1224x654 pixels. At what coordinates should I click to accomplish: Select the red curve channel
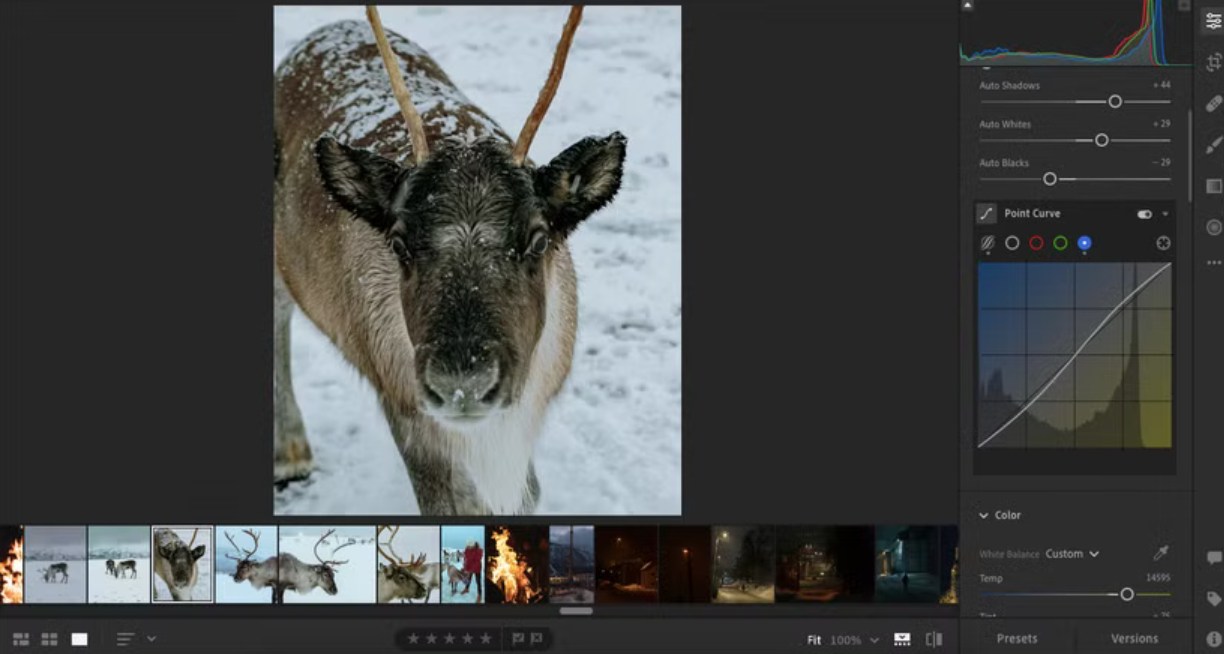coord(1036,243)
